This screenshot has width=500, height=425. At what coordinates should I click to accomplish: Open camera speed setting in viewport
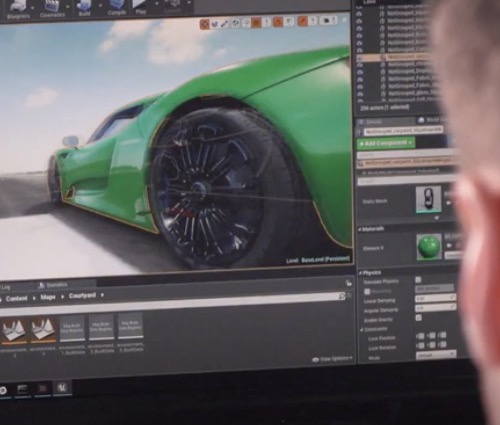(x=327, y=20)
